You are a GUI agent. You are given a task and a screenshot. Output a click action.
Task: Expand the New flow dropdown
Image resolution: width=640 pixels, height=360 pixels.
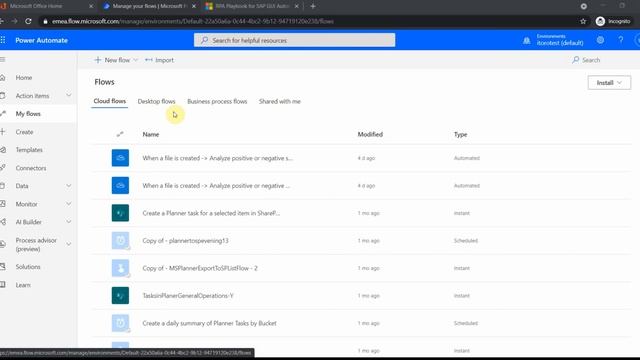[136, 60]
